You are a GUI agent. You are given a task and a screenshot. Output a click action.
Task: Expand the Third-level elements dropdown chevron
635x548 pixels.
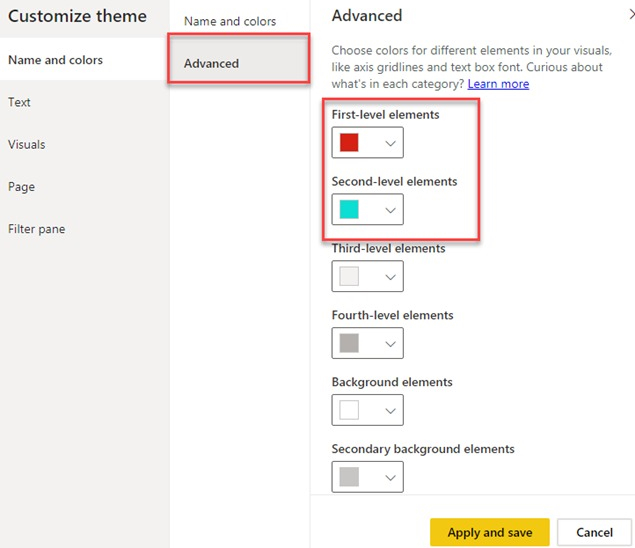pyautogui.click(x=391, y=276)
